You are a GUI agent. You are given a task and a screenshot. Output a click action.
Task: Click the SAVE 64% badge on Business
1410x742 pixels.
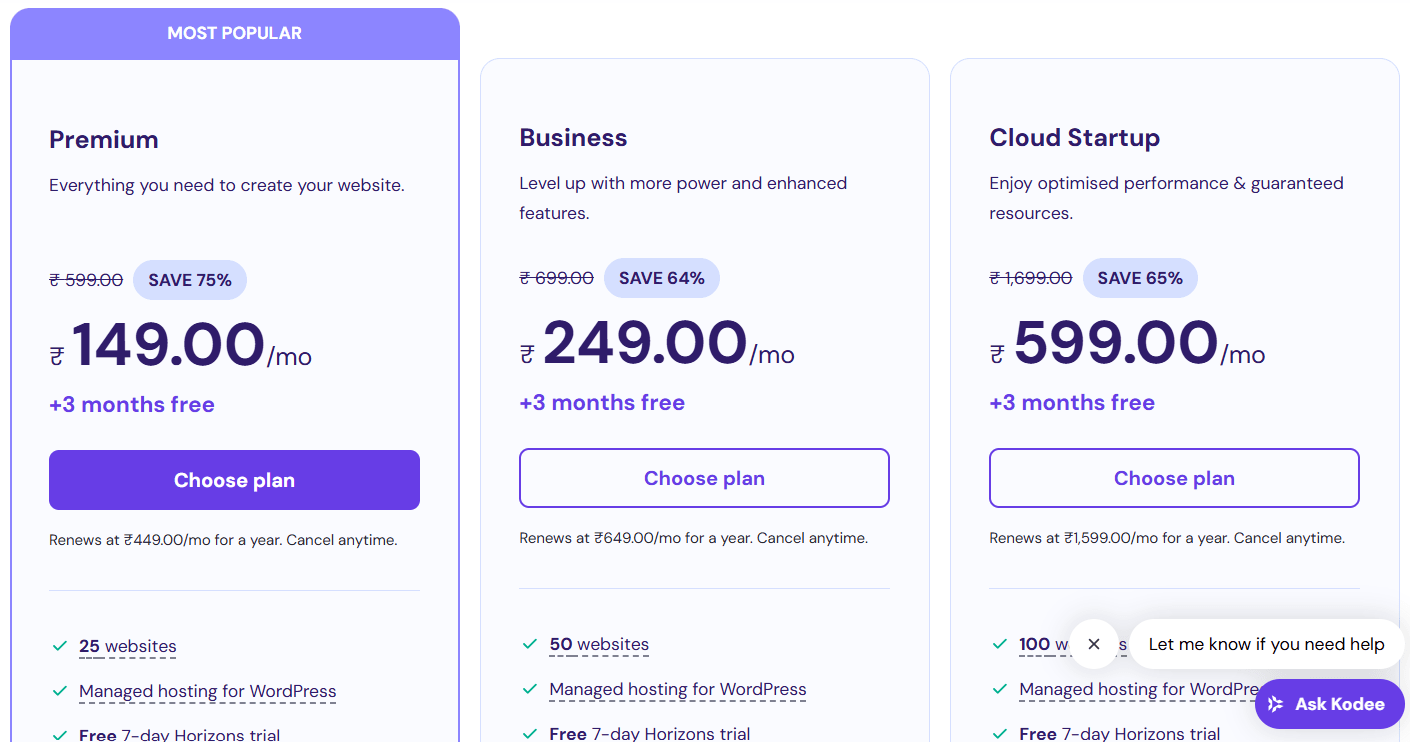[661, 278]
